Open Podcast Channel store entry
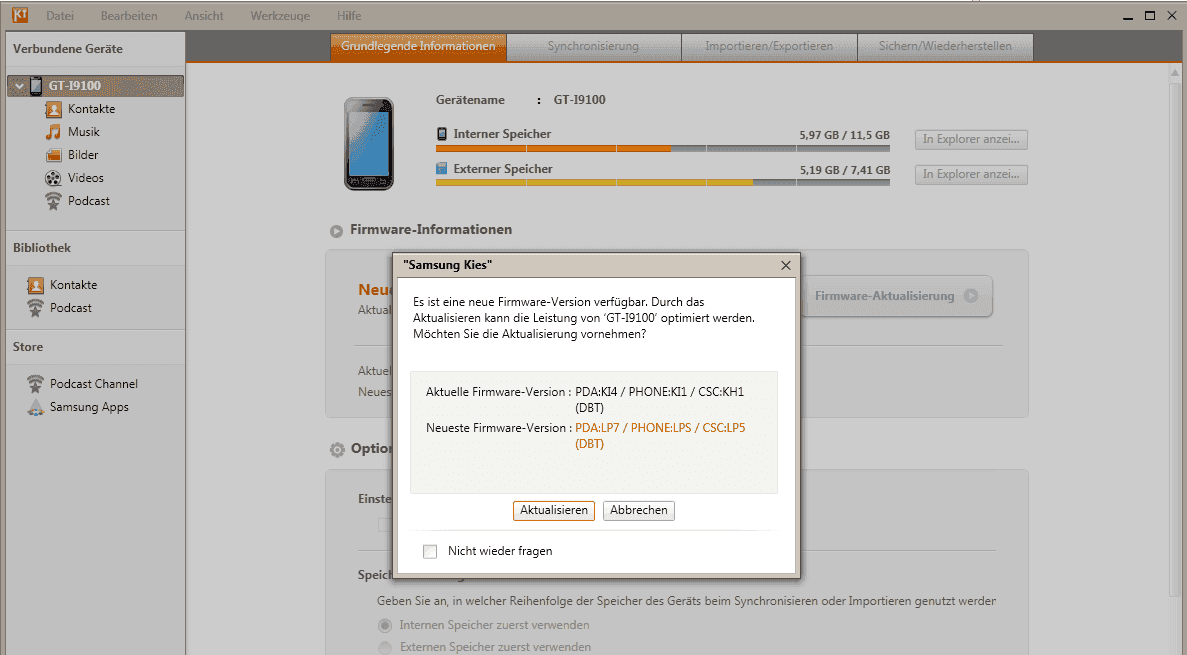1187x655 pixels. (94, 384)
